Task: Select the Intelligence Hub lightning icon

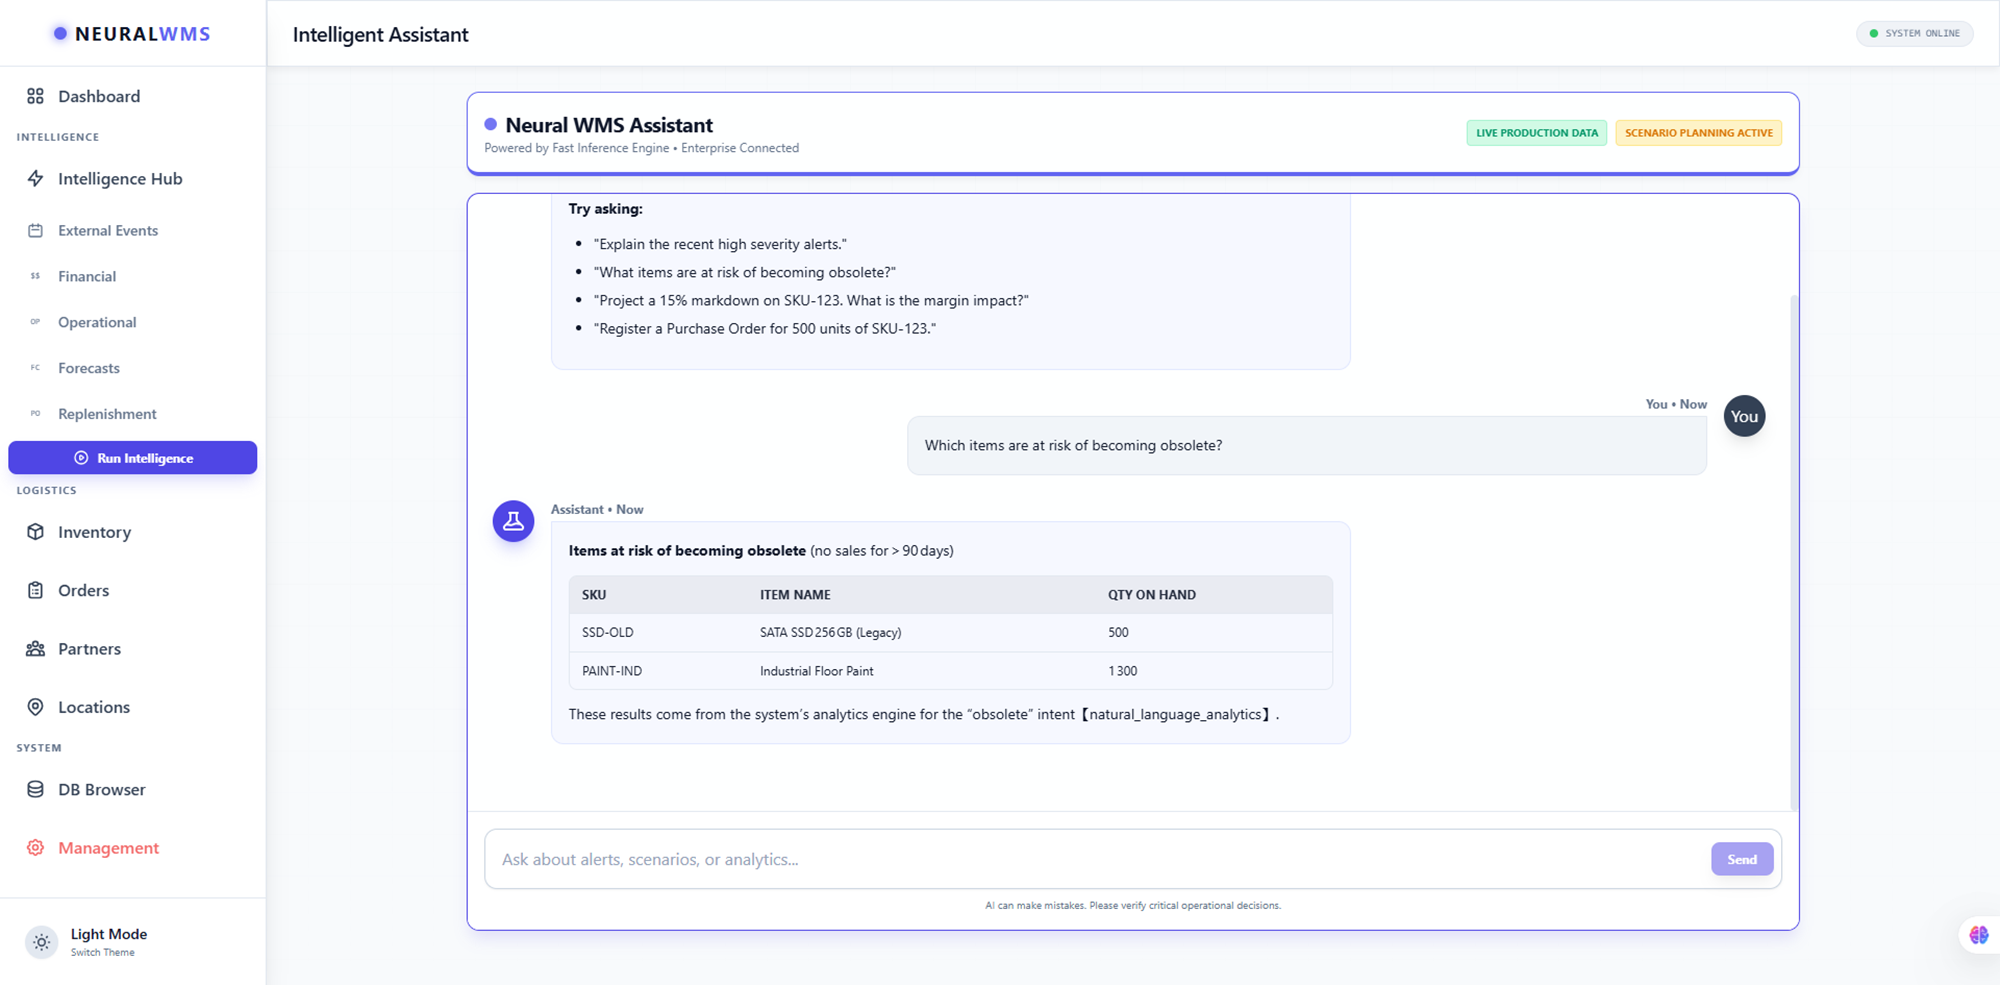Action: click(36, 178)
